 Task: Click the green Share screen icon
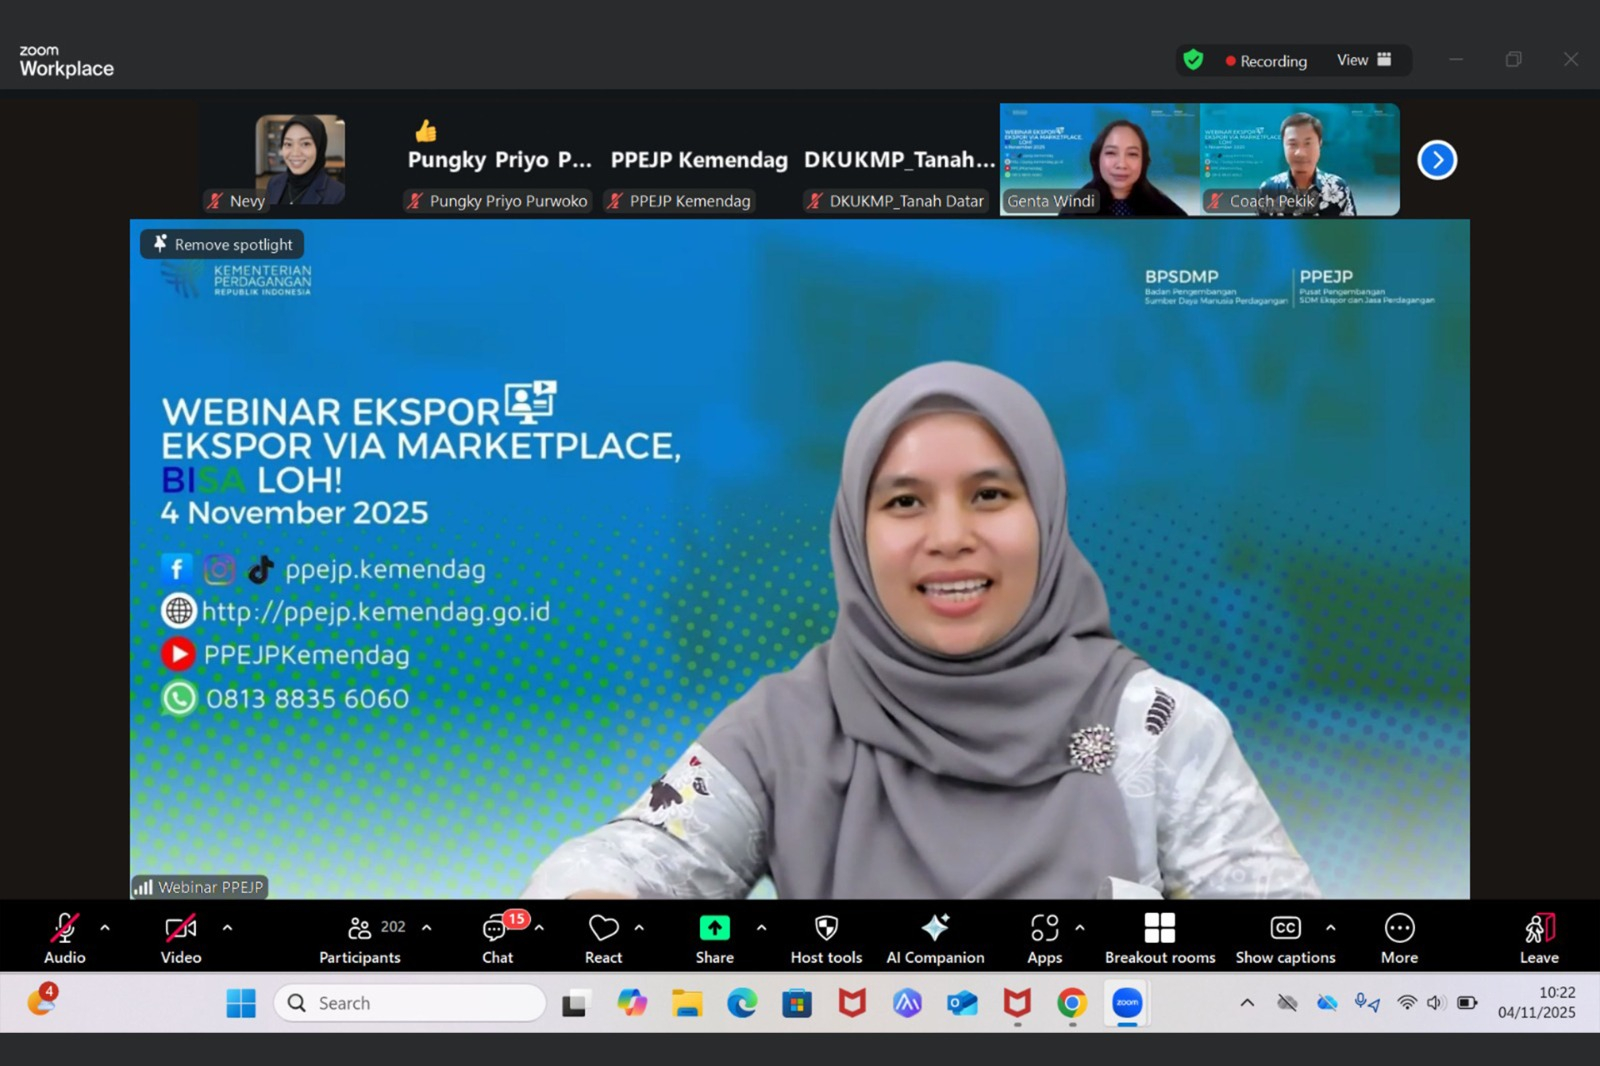[714, 929]
